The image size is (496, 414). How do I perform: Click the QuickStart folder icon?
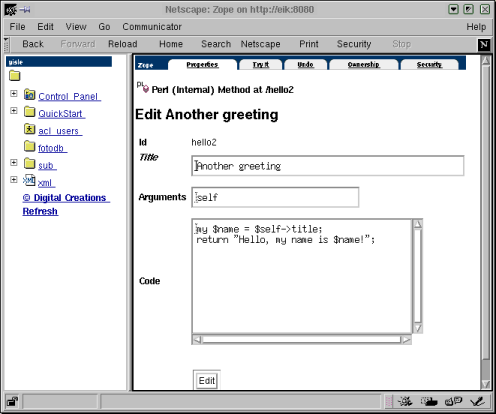coord(29,112)
